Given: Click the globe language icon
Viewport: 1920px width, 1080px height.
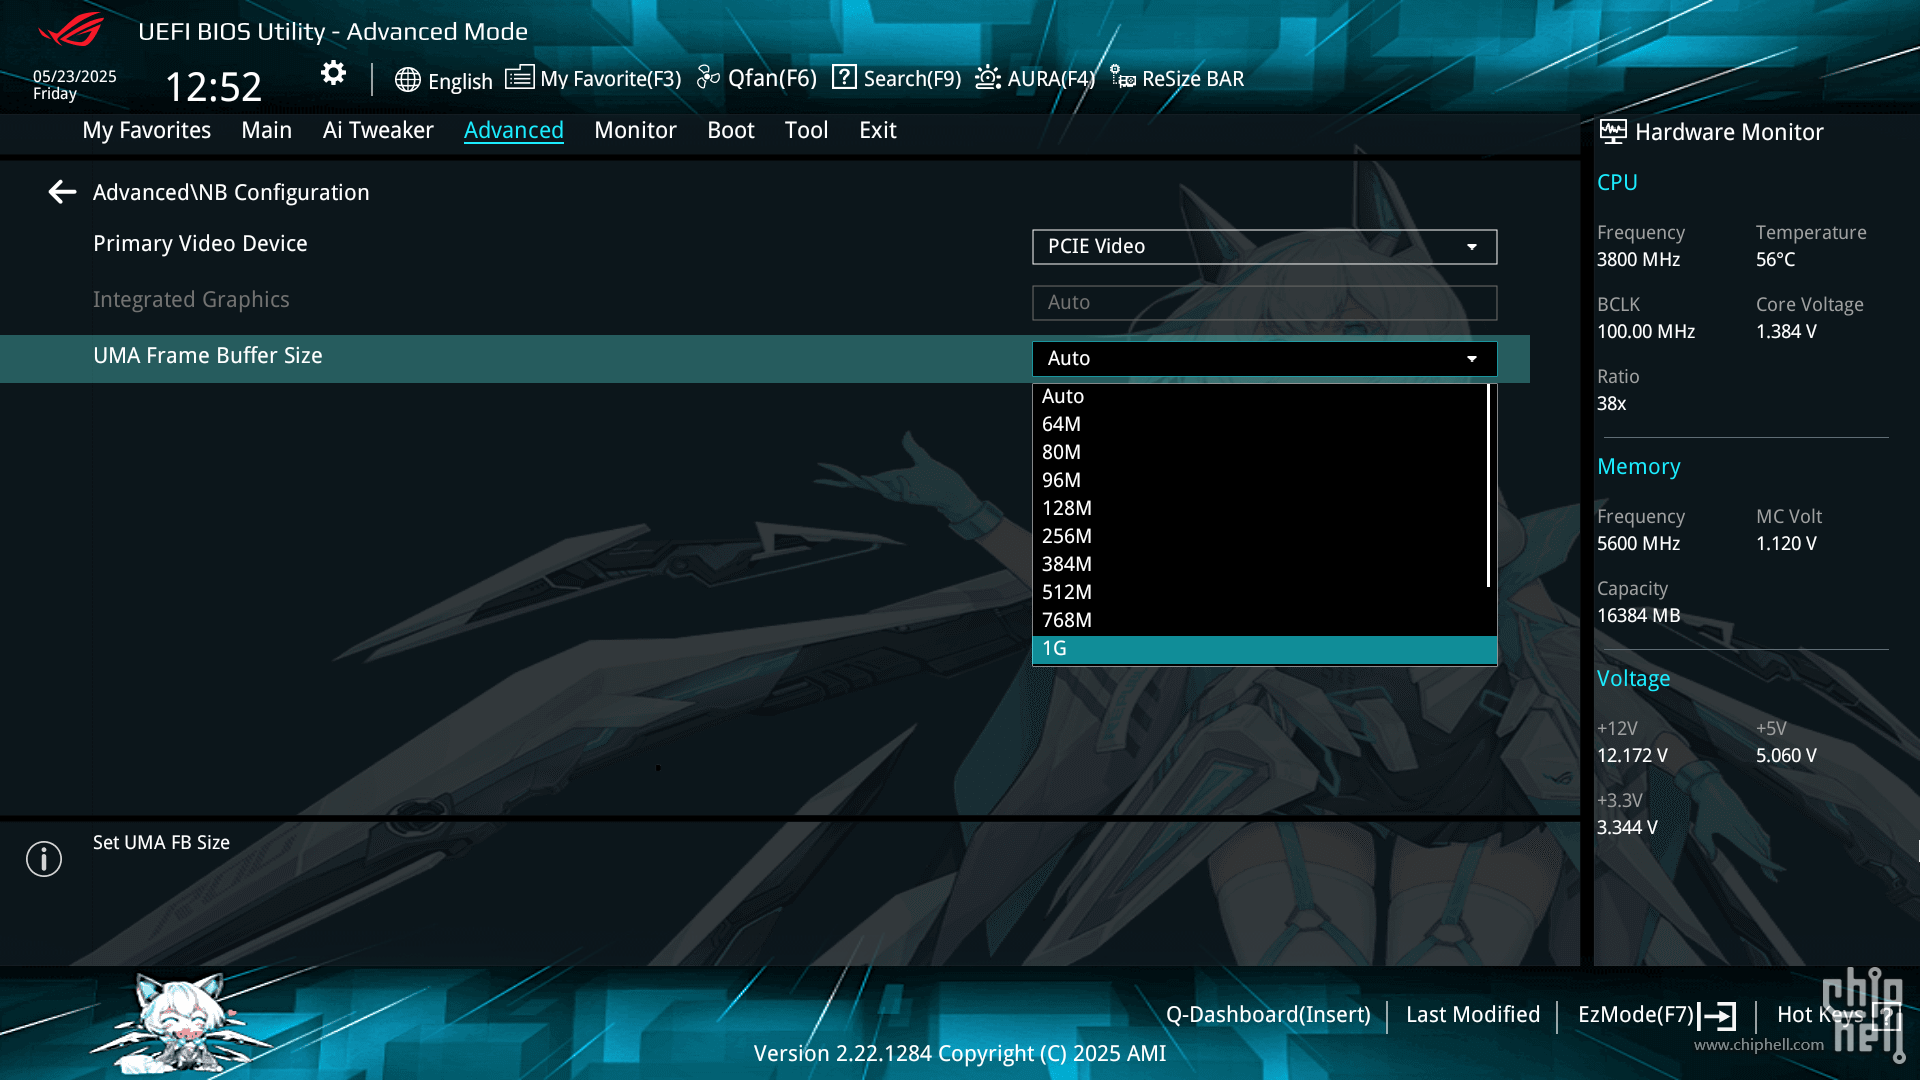Looking at the screenshot, I should click(407, 80).
